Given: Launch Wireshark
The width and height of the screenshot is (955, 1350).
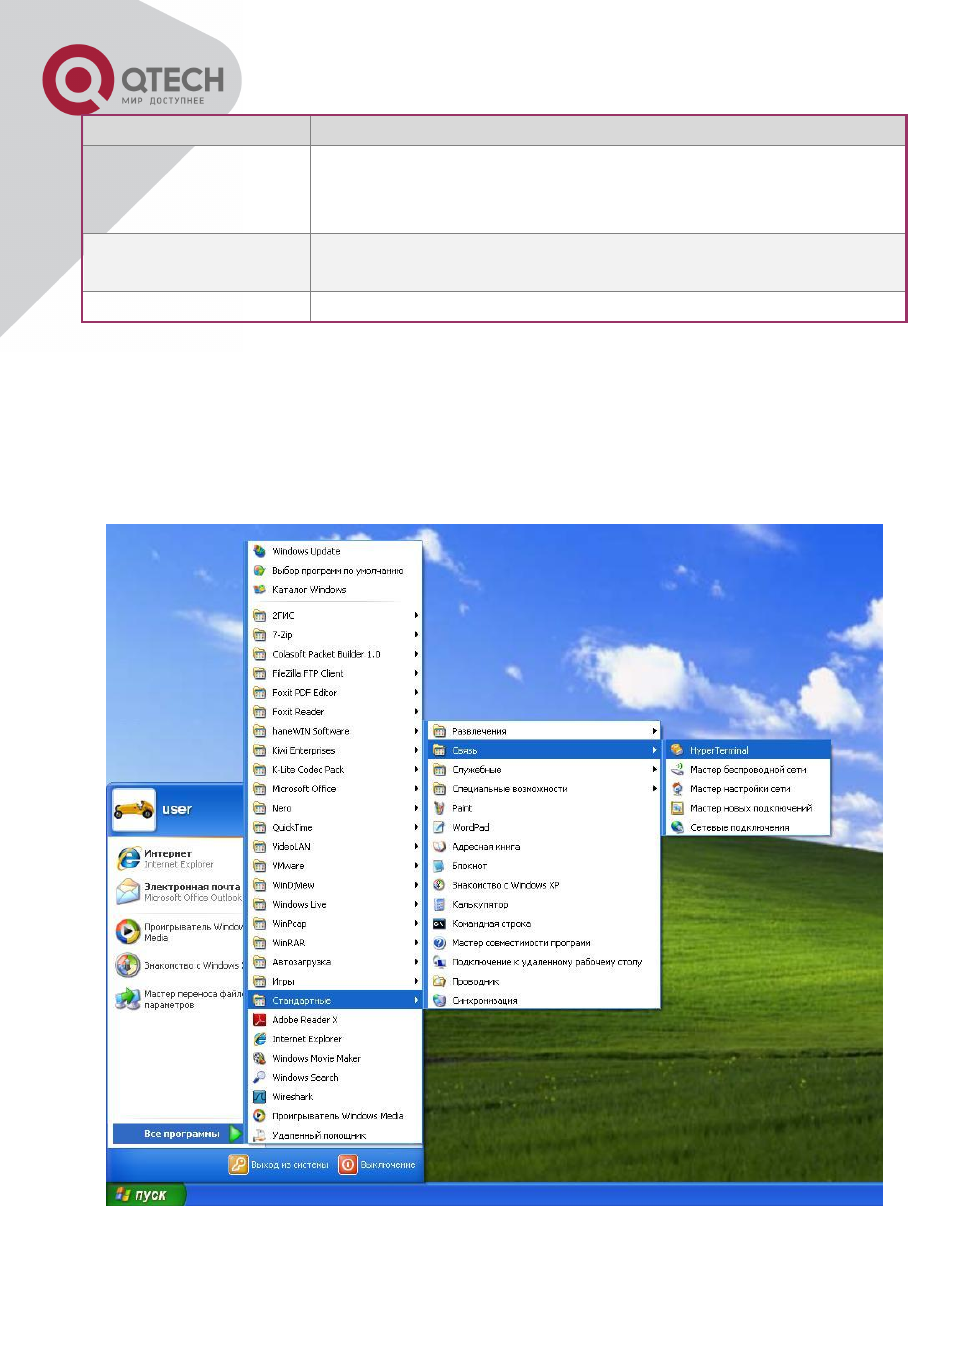Looking at the screenshot, I should [335, 1097].
